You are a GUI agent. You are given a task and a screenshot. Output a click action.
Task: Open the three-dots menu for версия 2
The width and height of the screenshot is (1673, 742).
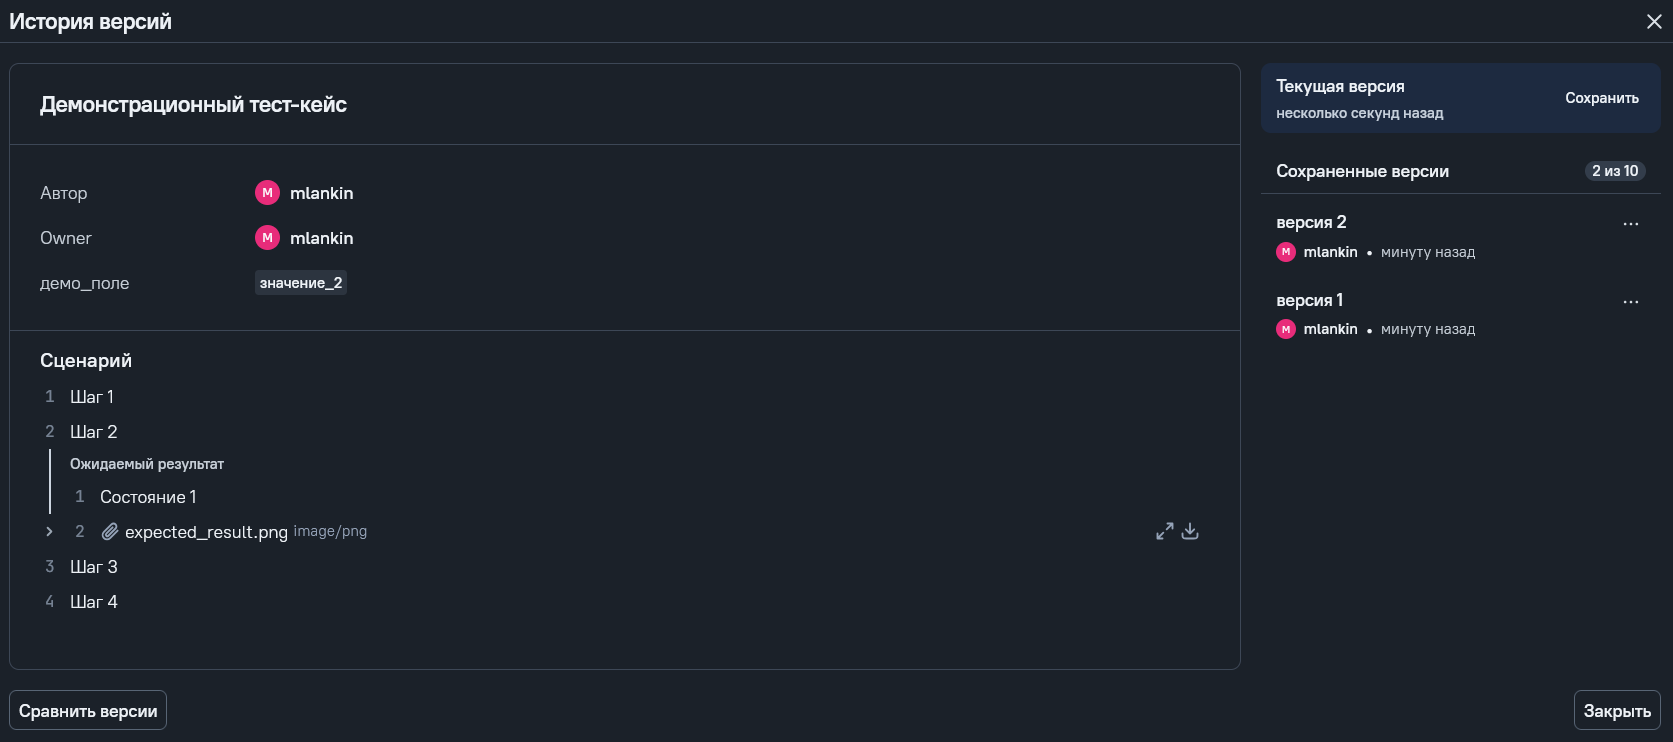1630,224
